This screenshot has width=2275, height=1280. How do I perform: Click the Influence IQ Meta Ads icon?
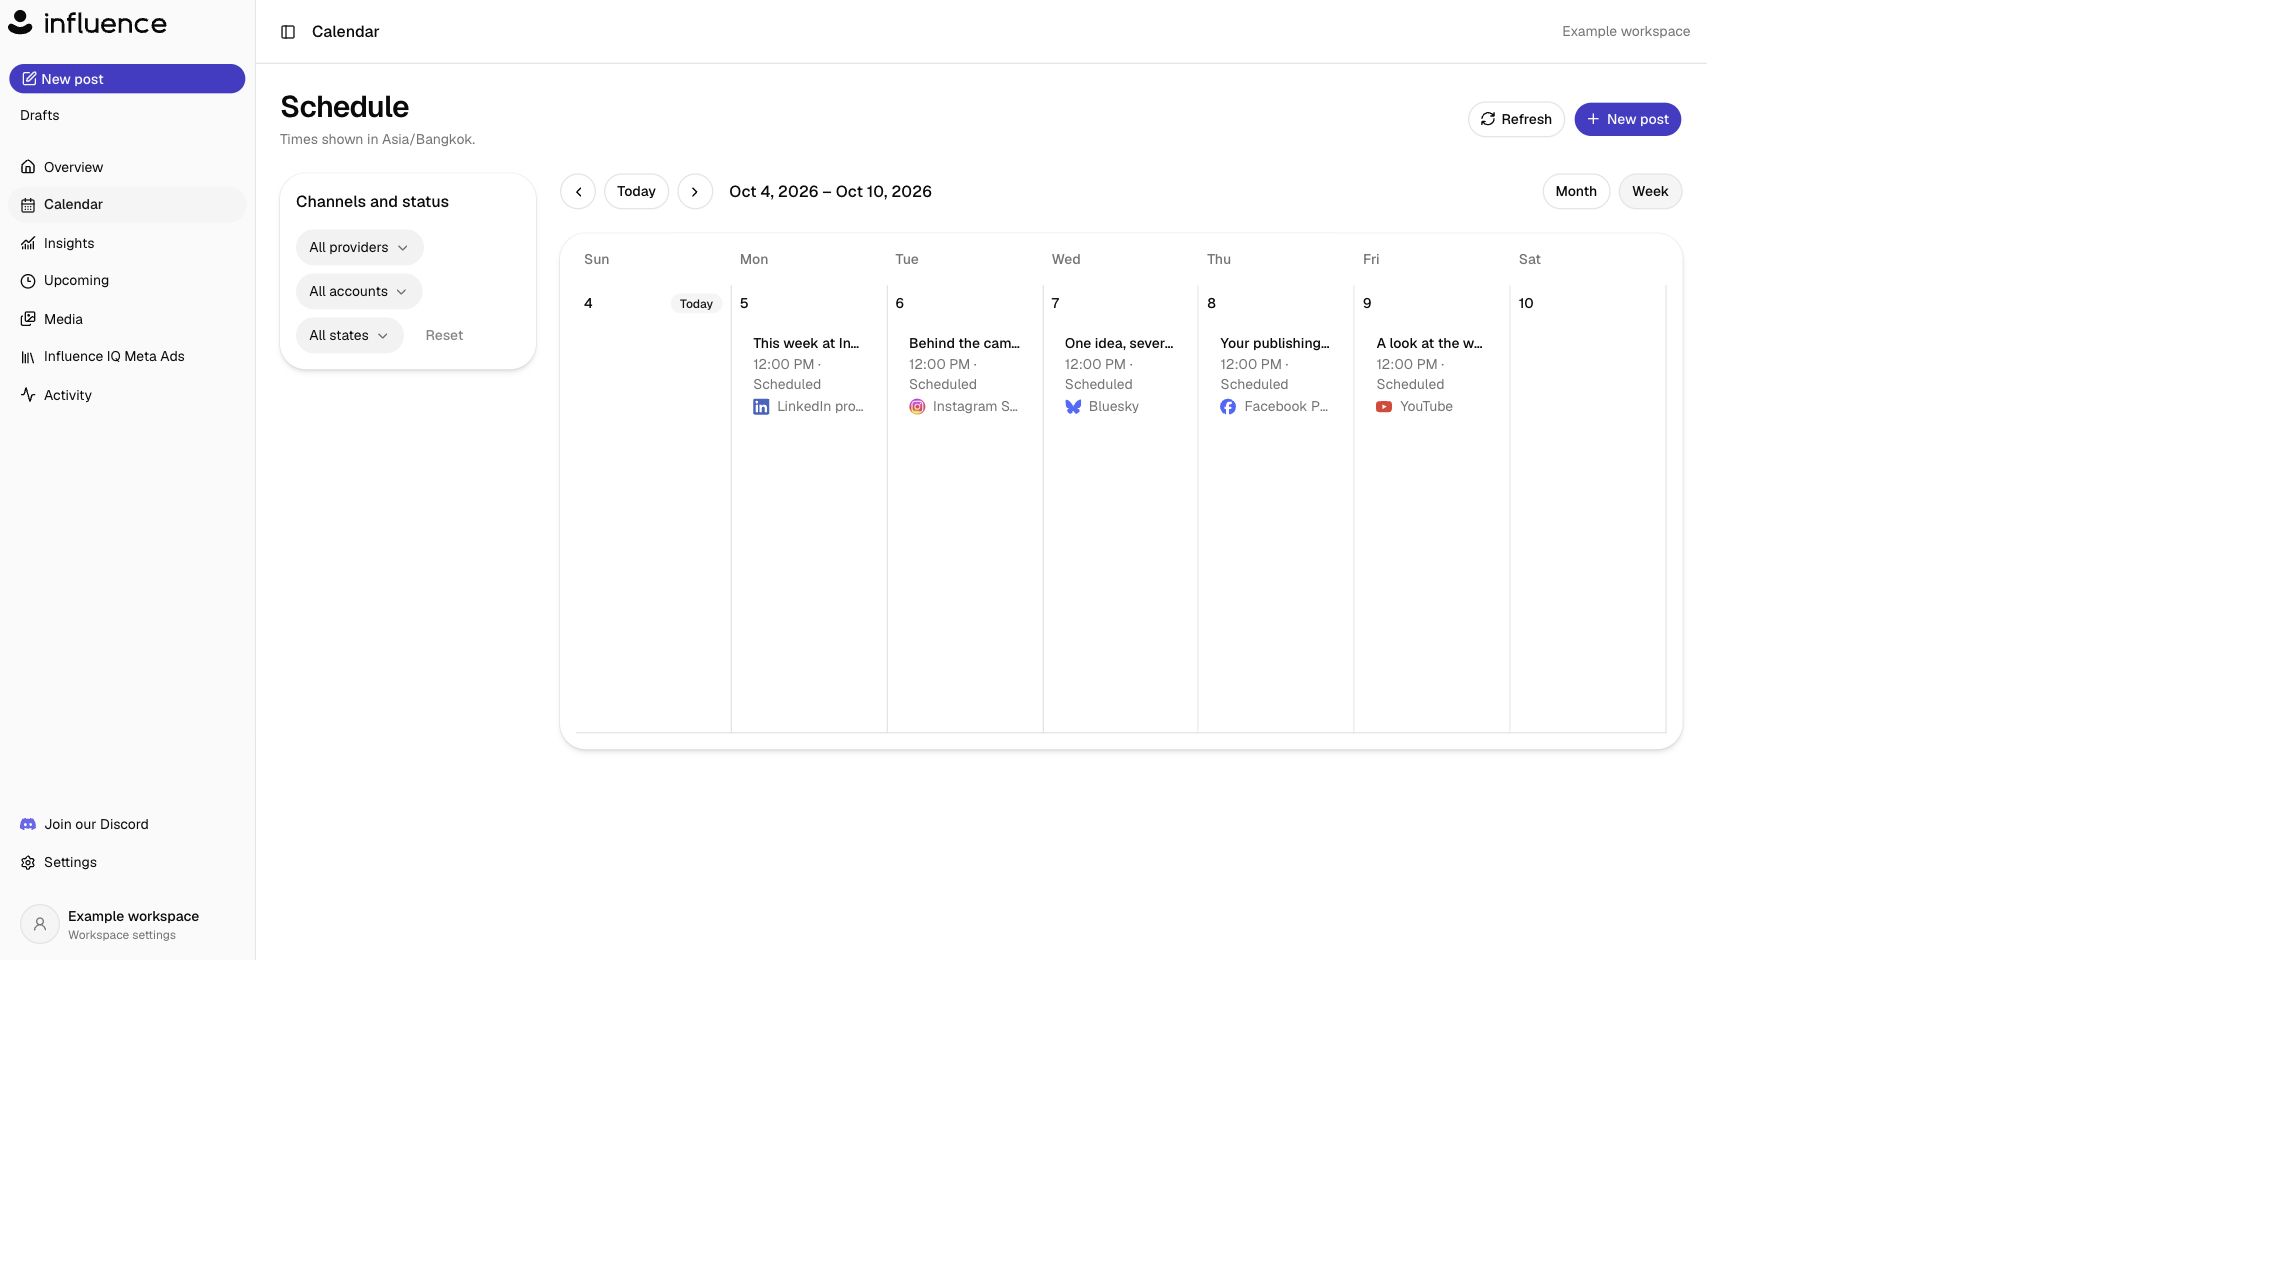pyautogui.click(x=28, y=357)
